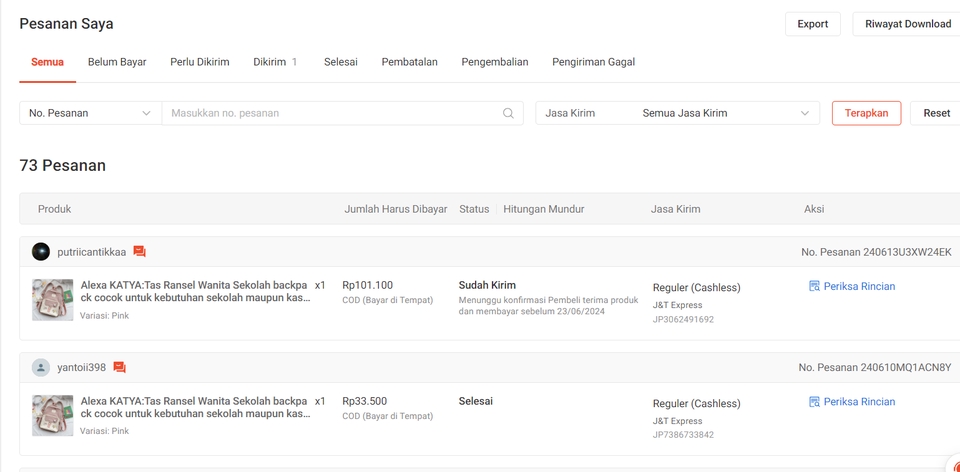Click the search magnifier icon
960x472 pixels.
(508, 113)
